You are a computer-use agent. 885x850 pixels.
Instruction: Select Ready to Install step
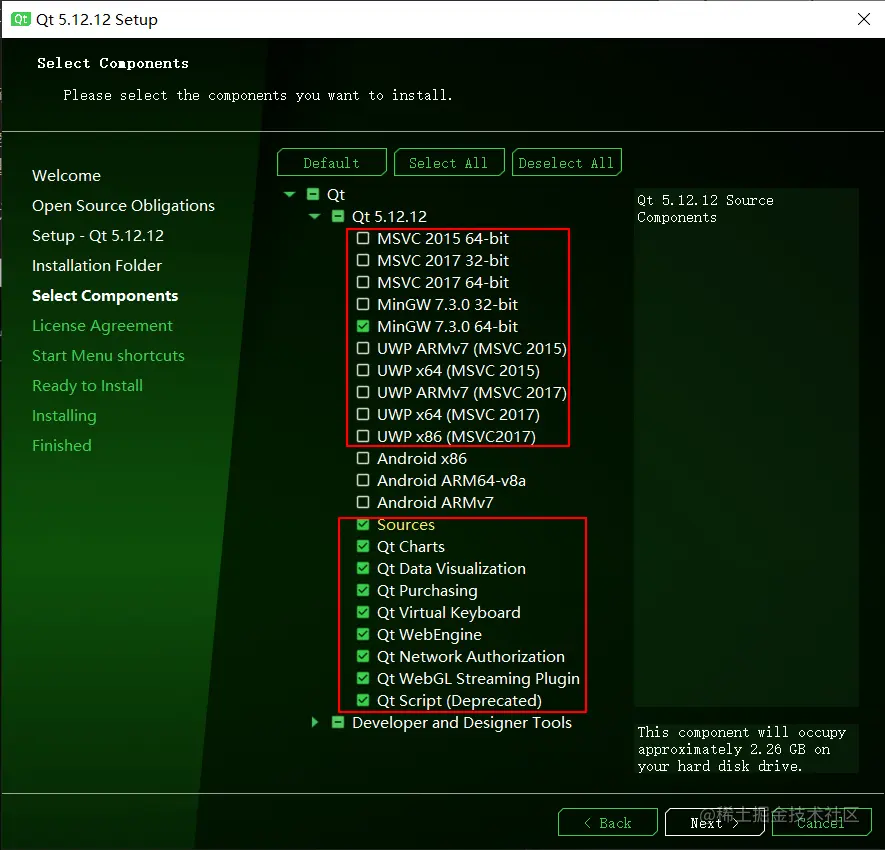point(87,386)
